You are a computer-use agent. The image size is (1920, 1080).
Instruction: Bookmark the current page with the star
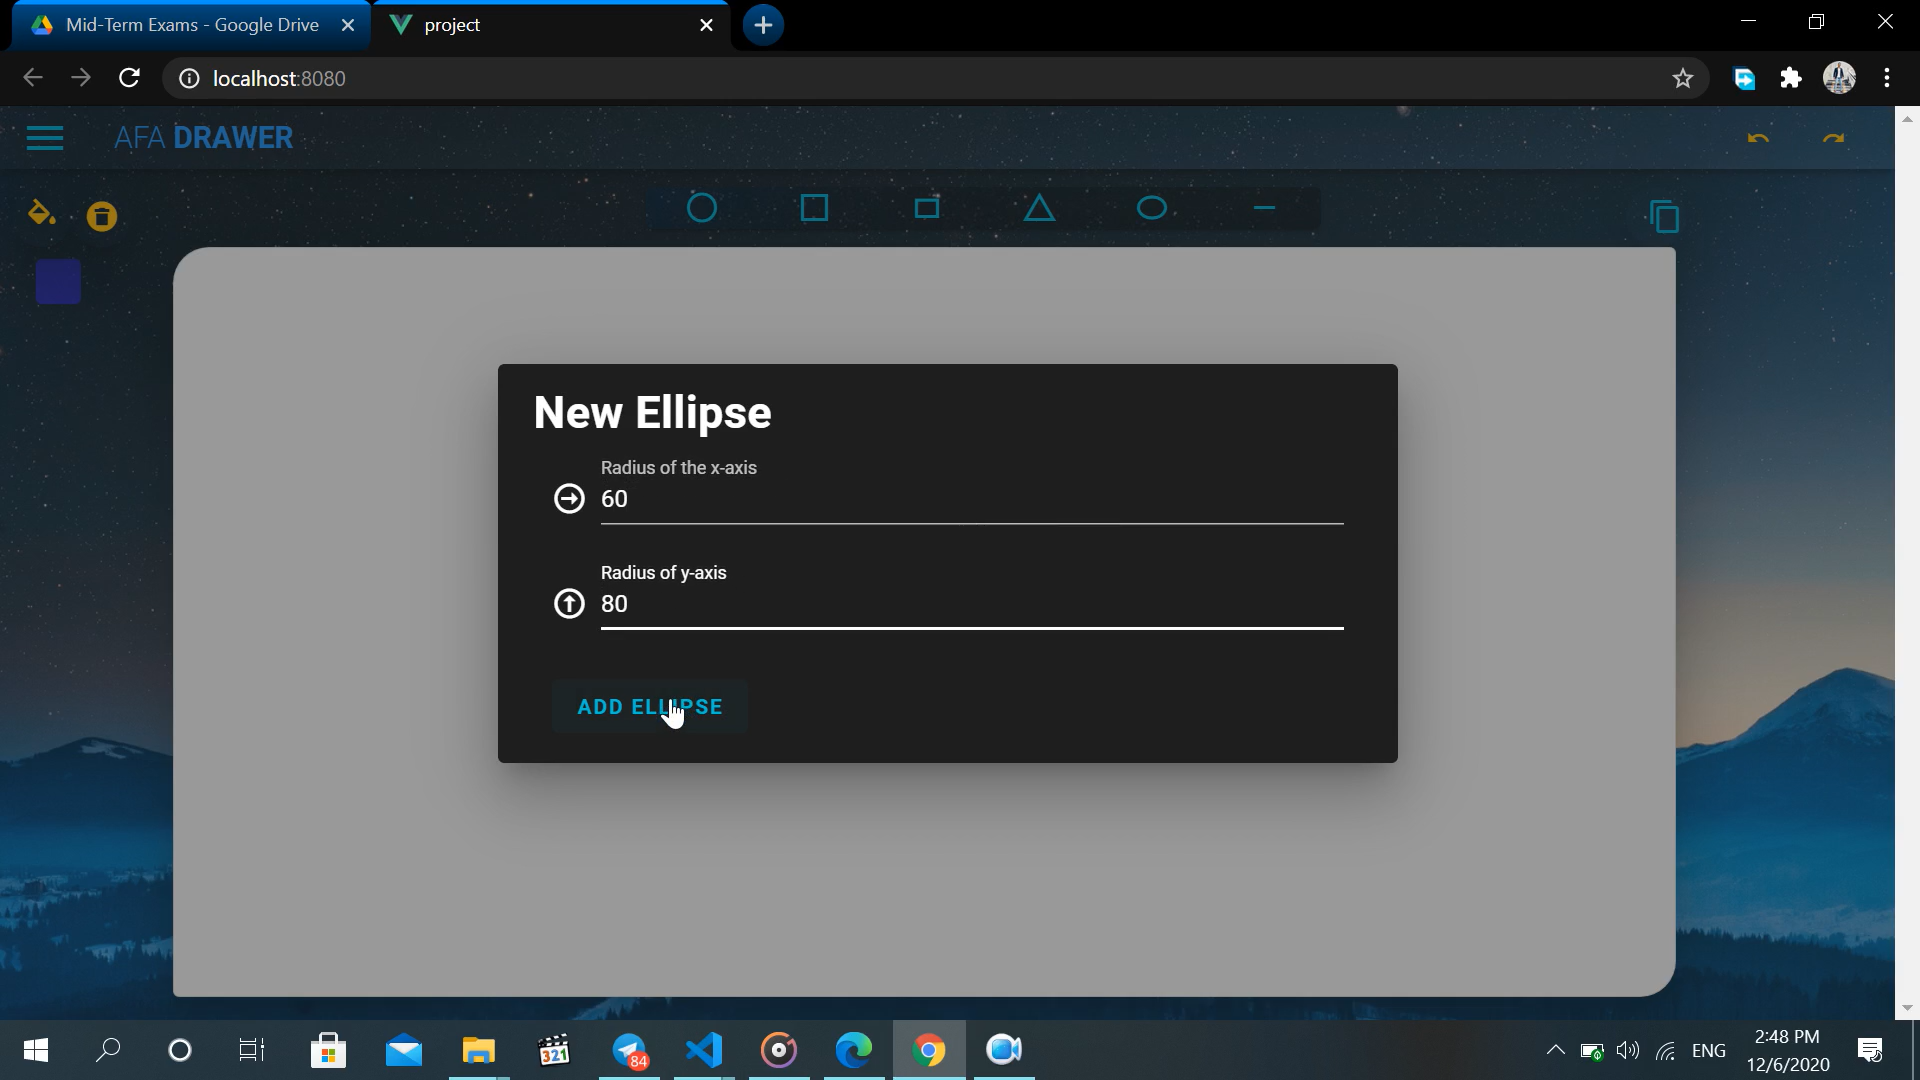[1682, 77]
